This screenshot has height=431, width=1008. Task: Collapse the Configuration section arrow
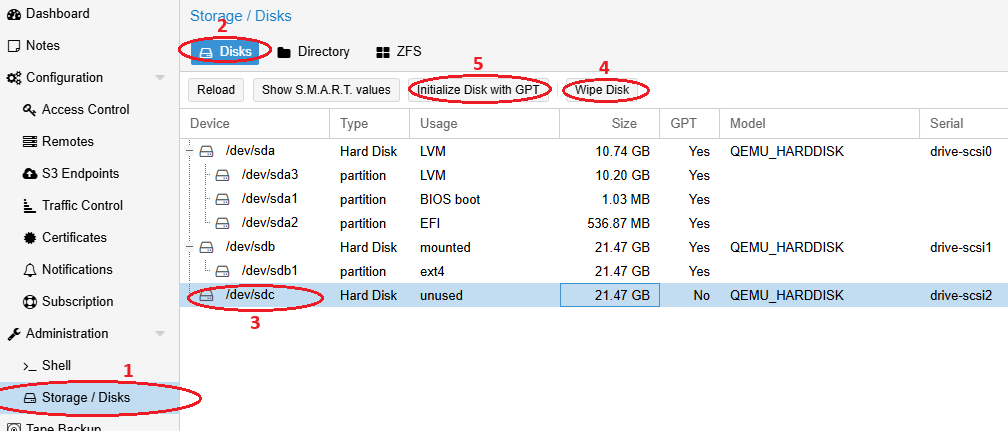(x=160, y=78)
